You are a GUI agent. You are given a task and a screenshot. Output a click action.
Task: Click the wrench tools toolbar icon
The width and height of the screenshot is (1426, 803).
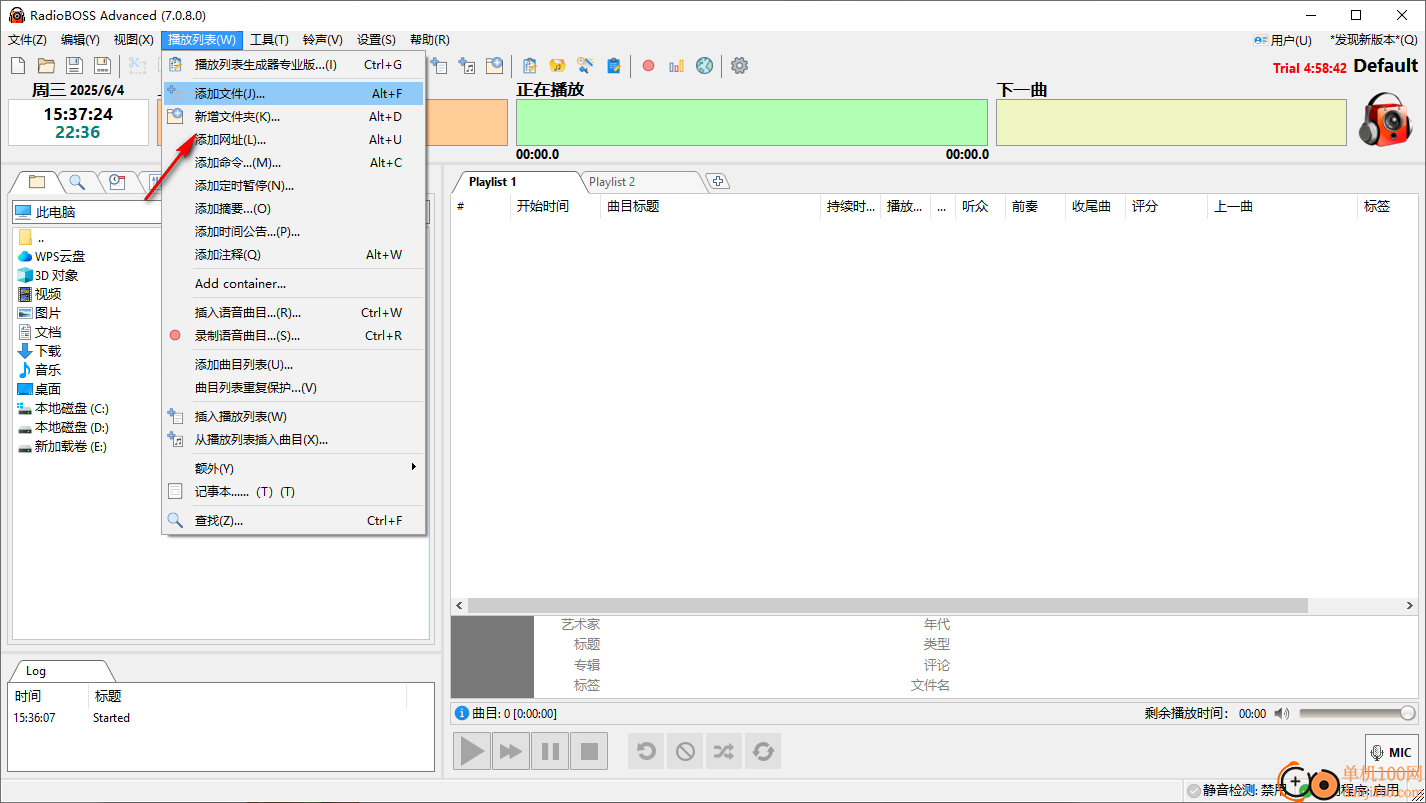tap(586, 66)
